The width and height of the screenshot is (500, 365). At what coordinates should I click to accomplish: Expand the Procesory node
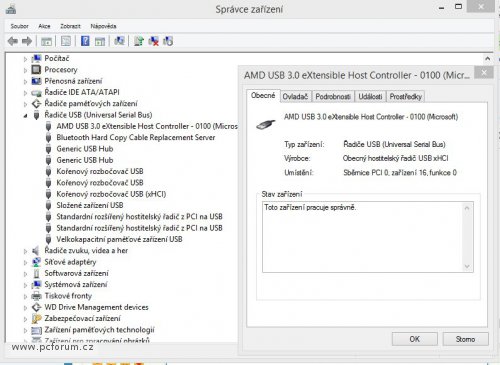(x=25, y=70)
